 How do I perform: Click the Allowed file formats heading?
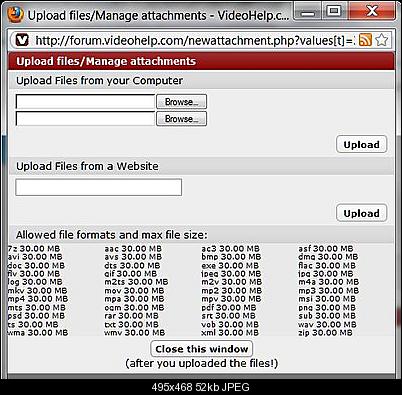[x=112, y=235]
